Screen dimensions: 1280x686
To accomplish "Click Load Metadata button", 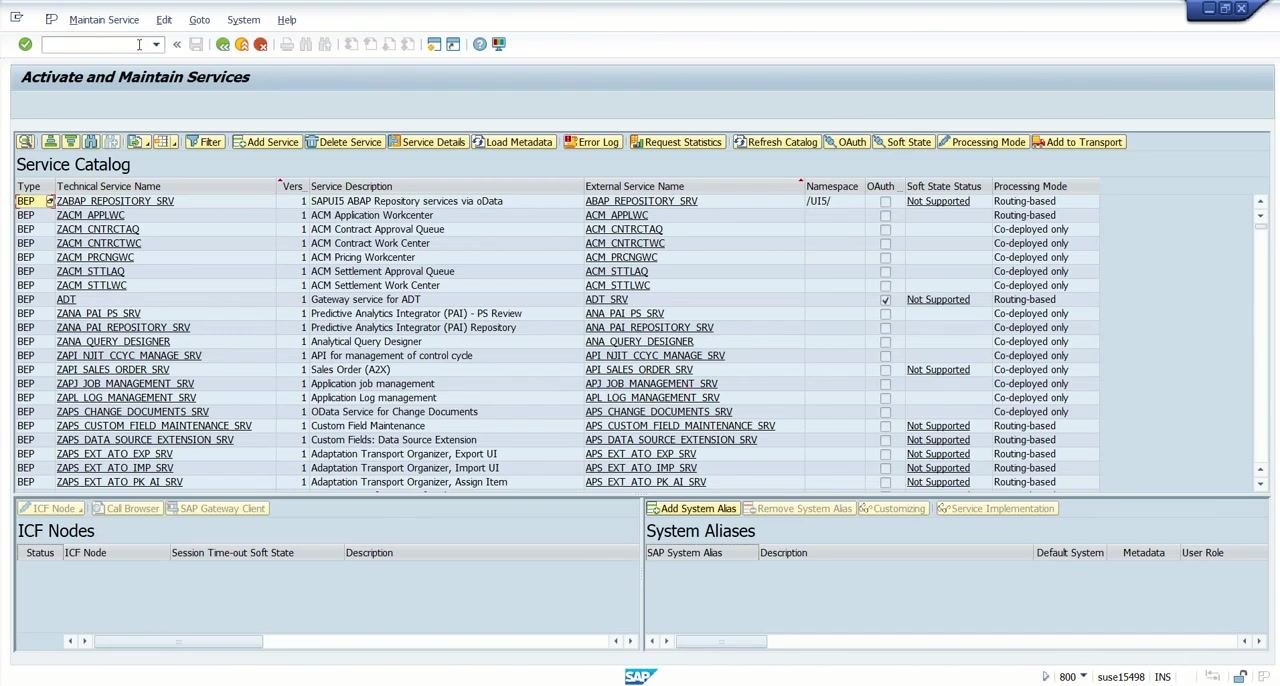I will tap(512, 142).
